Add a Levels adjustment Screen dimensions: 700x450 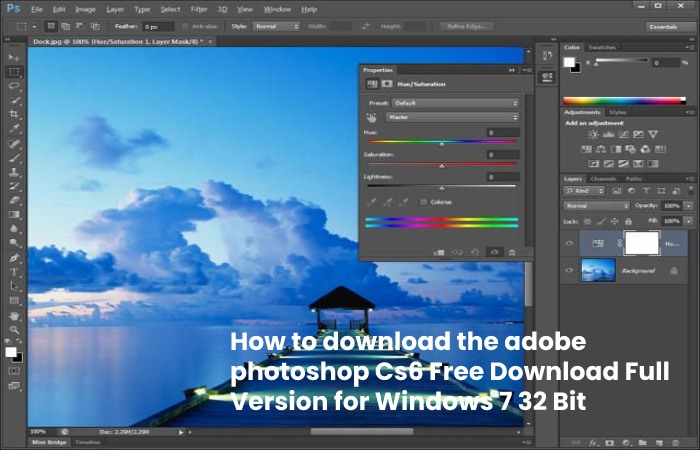608,134
